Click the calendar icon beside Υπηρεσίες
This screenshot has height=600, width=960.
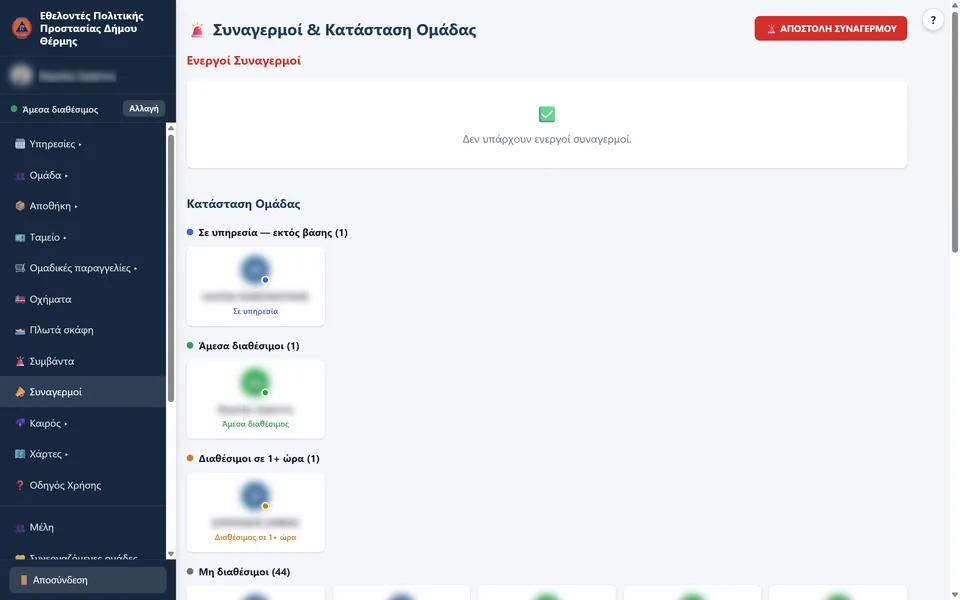tap(20, 144)
